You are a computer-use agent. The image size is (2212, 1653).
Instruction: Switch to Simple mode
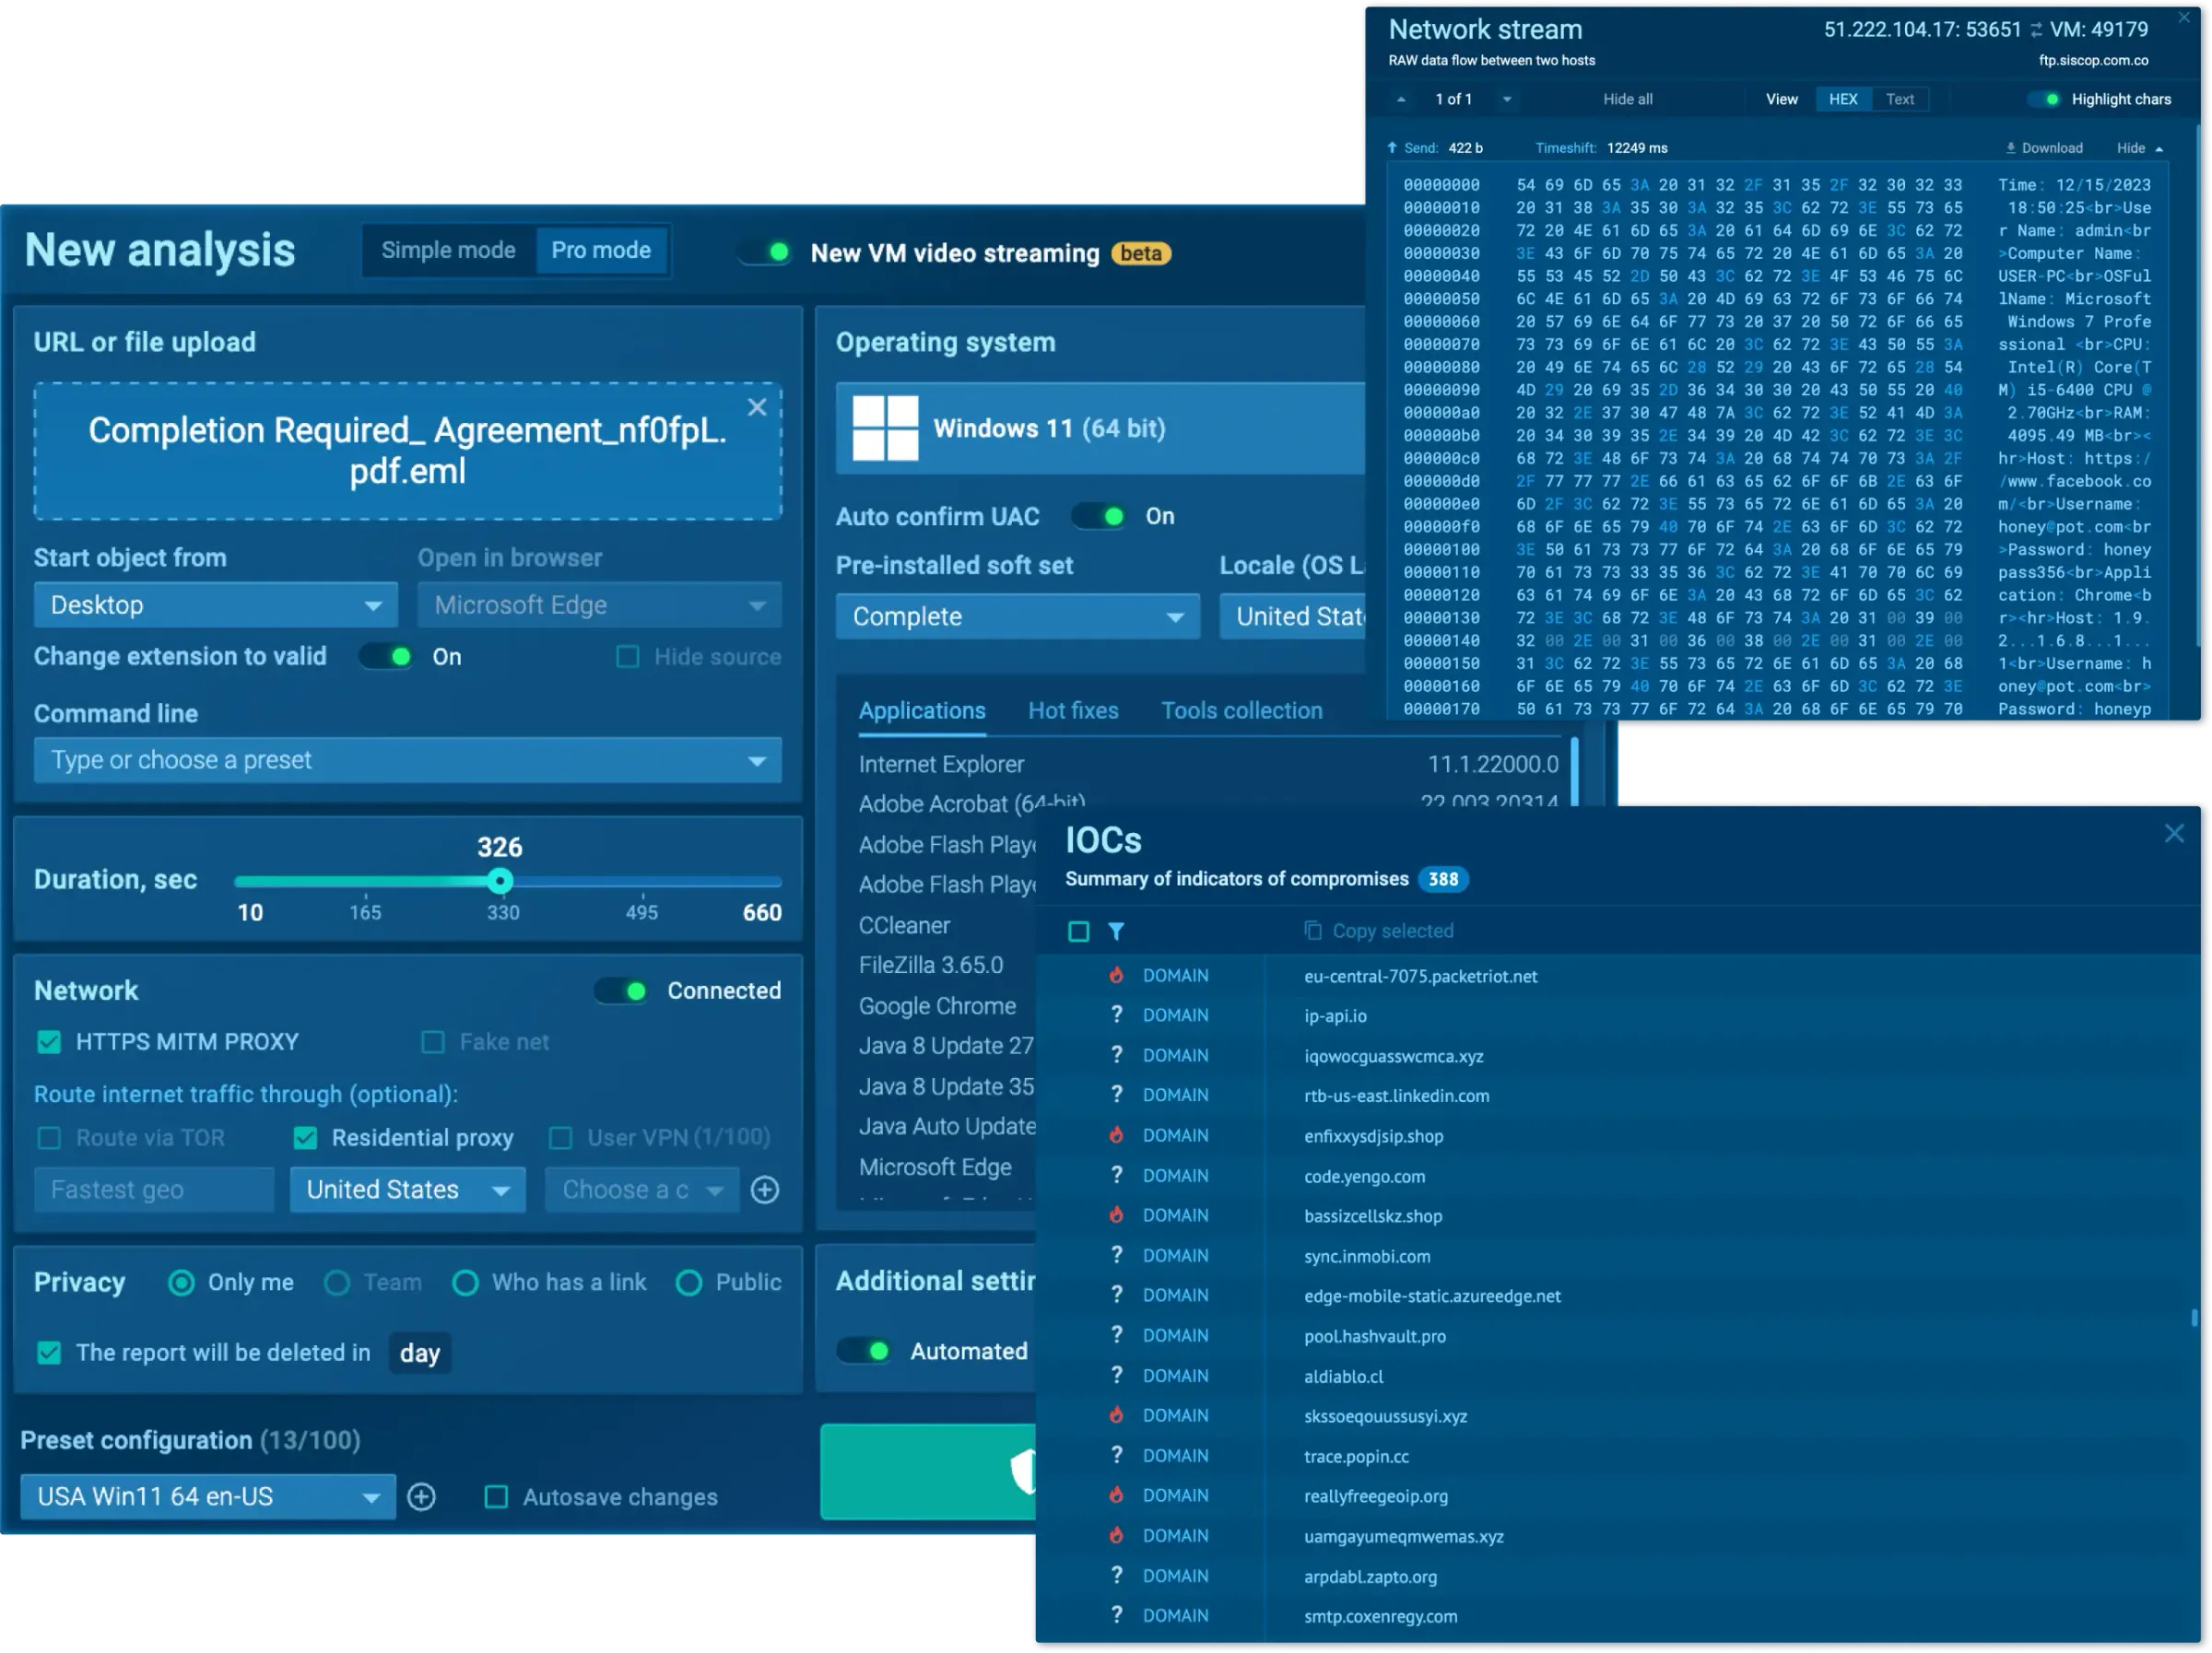(448, 250)
